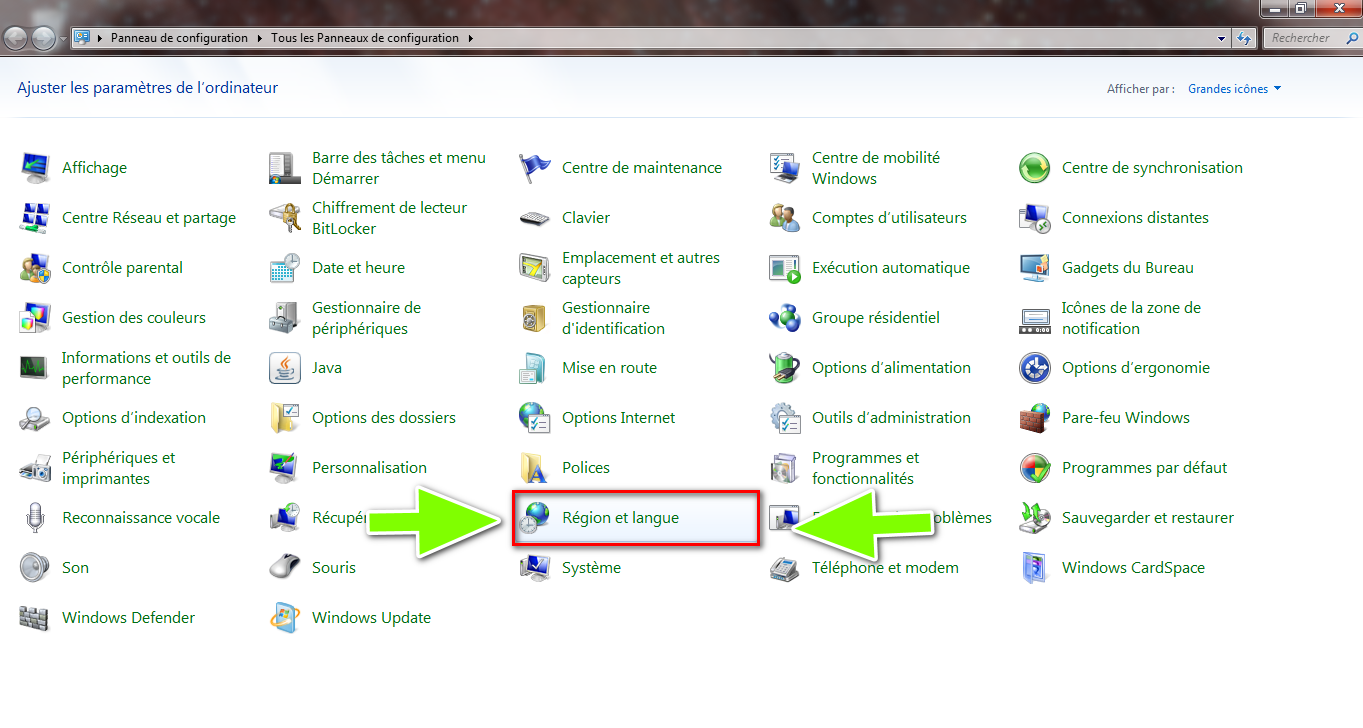Click the Connexions distantes icon

pyautogui.click(x=1035, y=218)
